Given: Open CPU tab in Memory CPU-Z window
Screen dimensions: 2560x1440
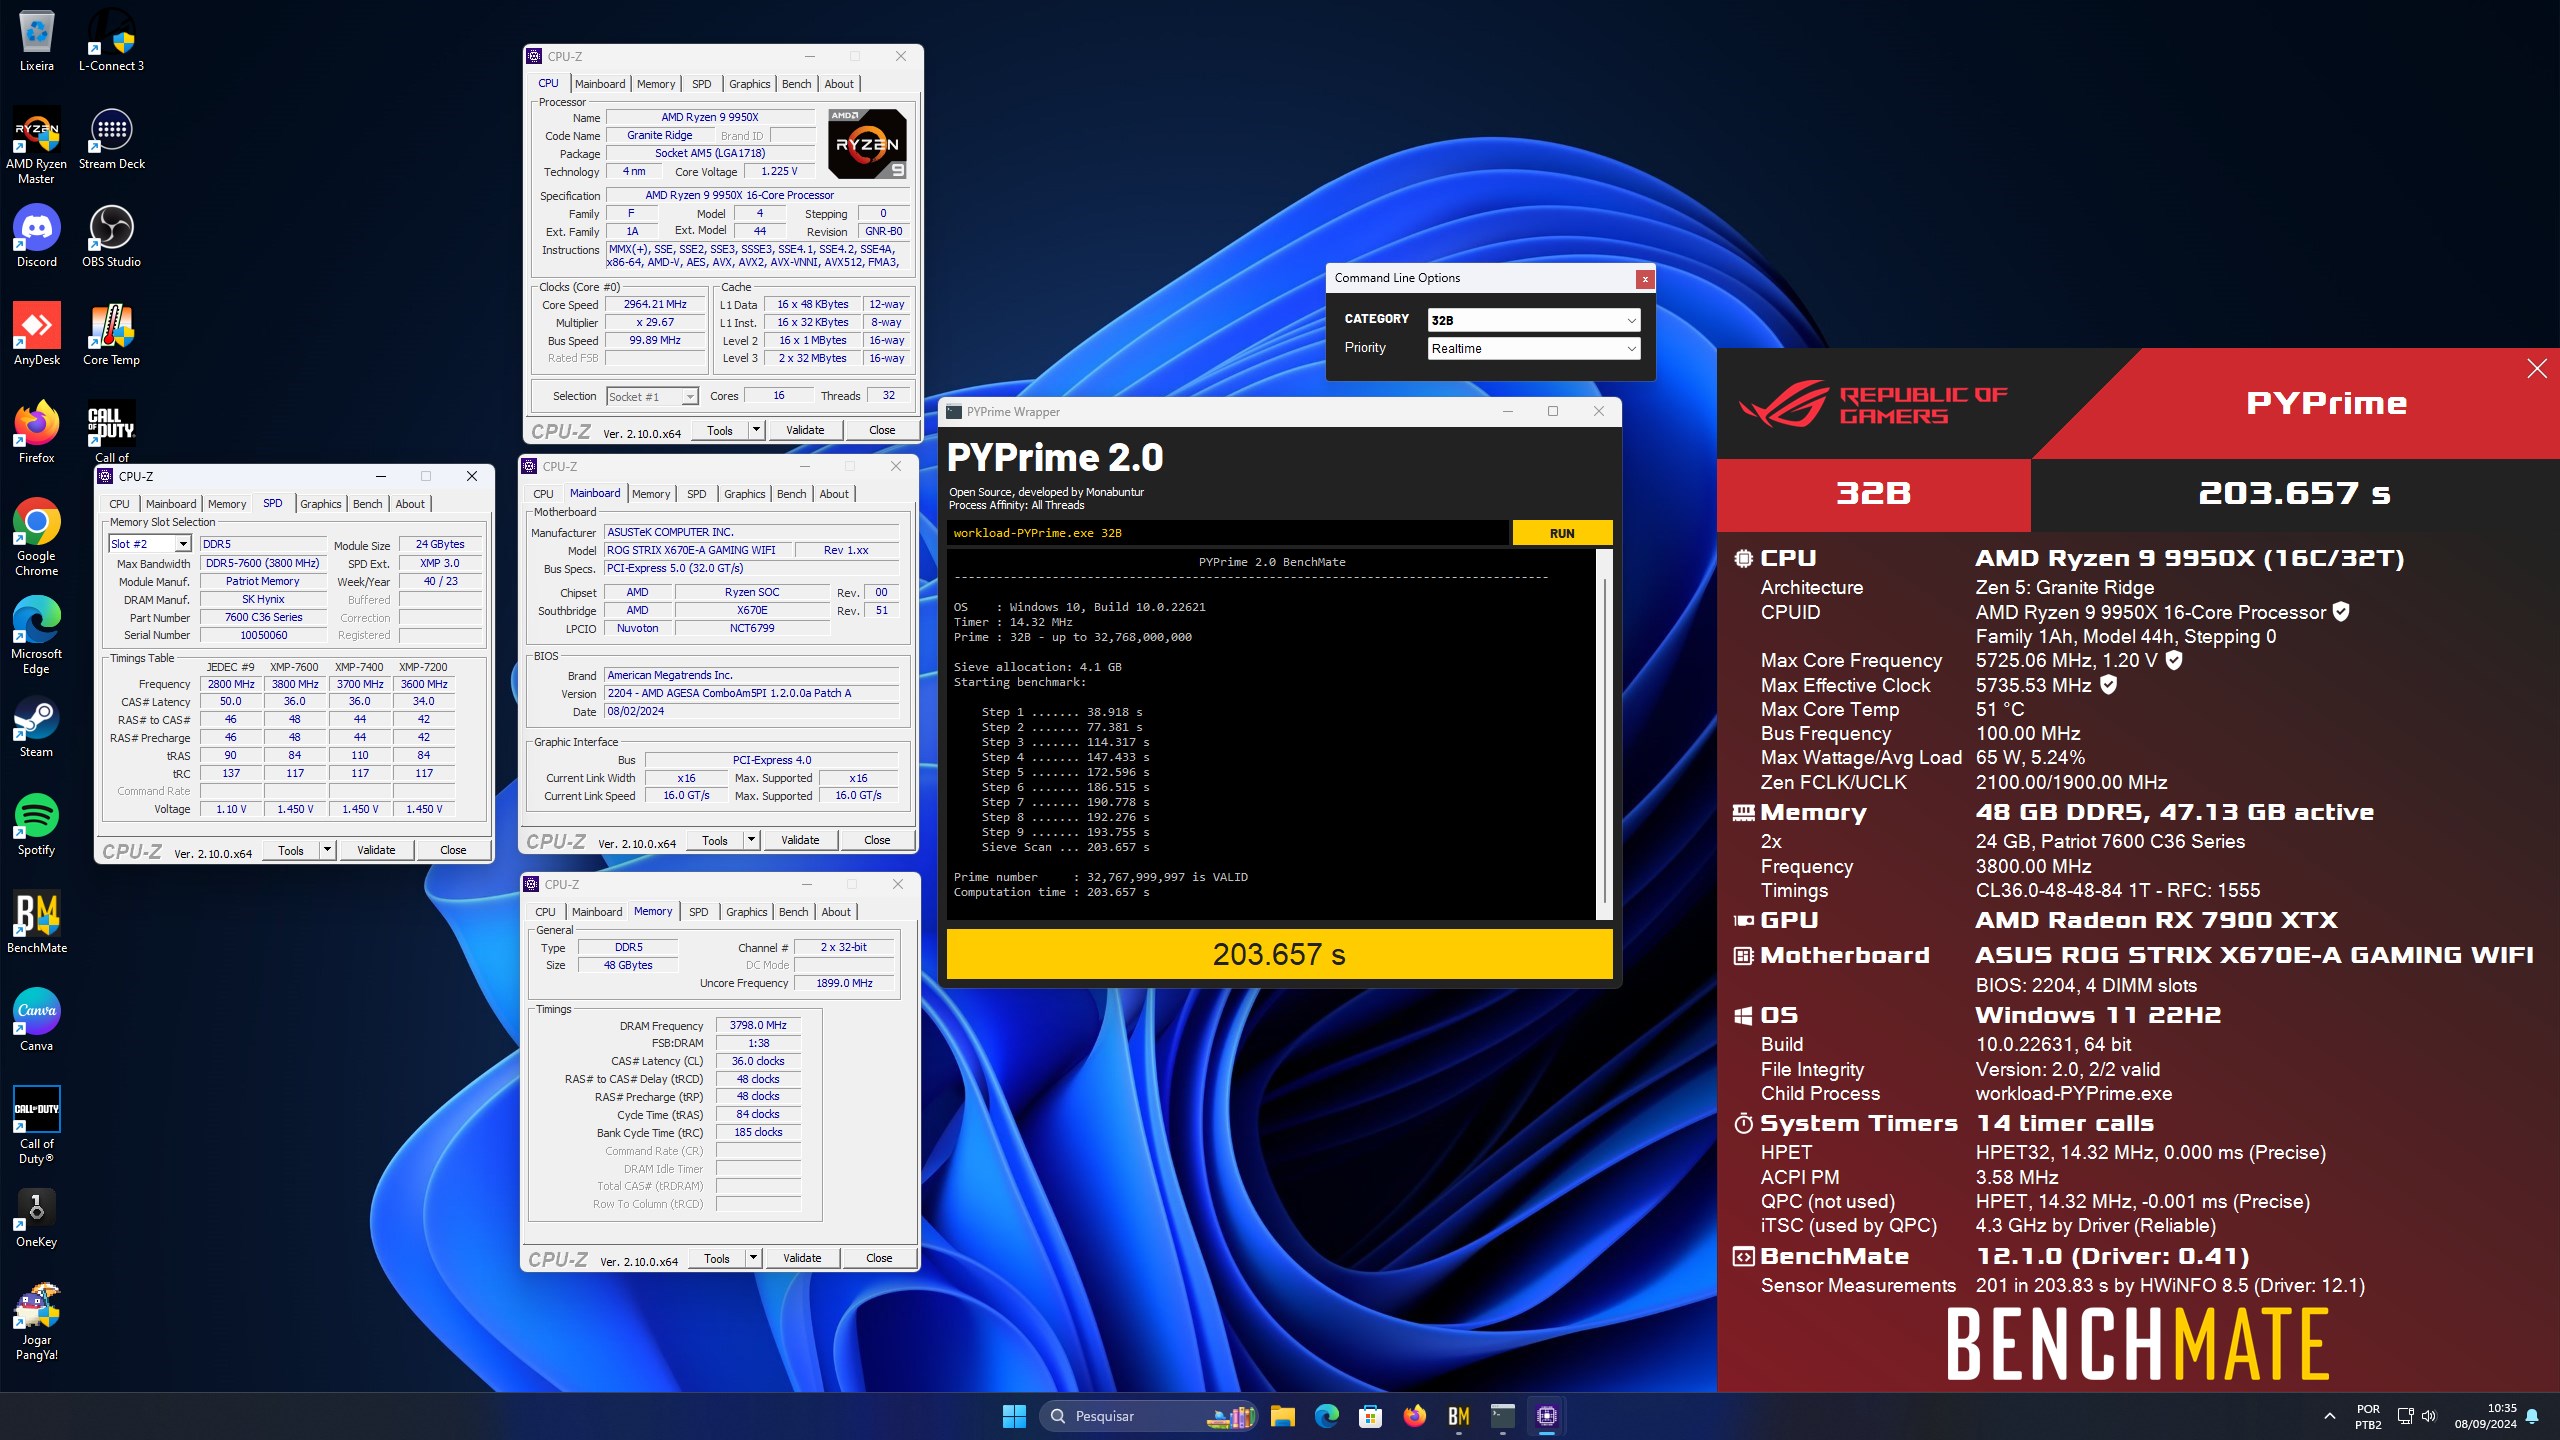Looking at the screenshot, I should pos(545,912).
